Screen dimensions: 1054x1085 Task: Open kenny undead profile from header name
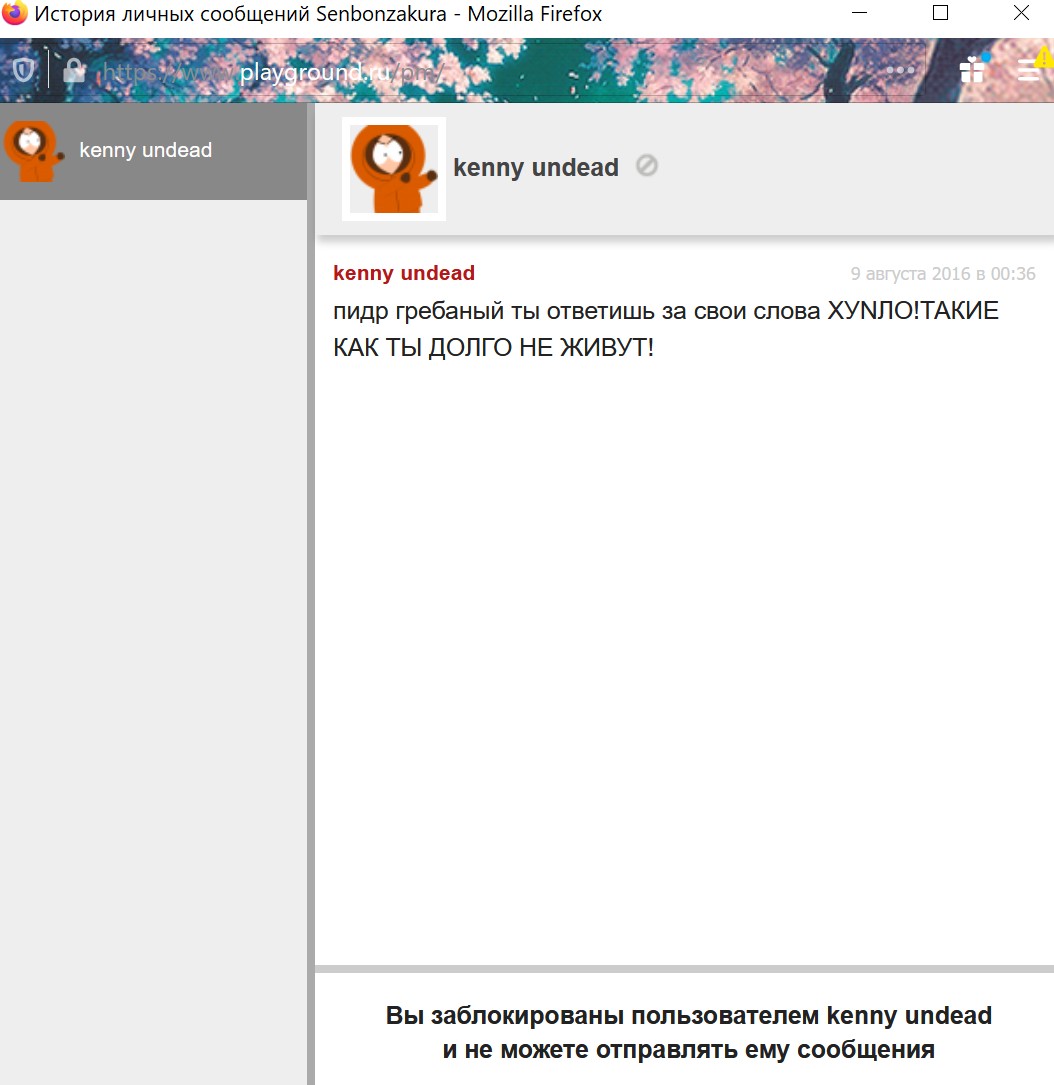[x=536, y=168]
